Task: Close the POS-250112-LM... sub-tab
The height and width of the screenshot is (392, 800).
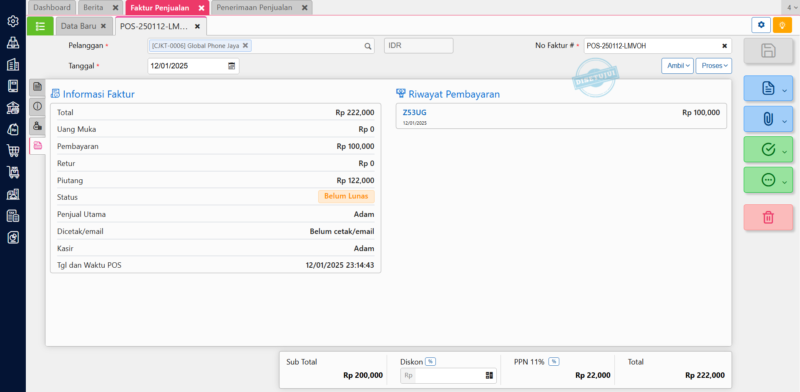Action: coord(197,26)
